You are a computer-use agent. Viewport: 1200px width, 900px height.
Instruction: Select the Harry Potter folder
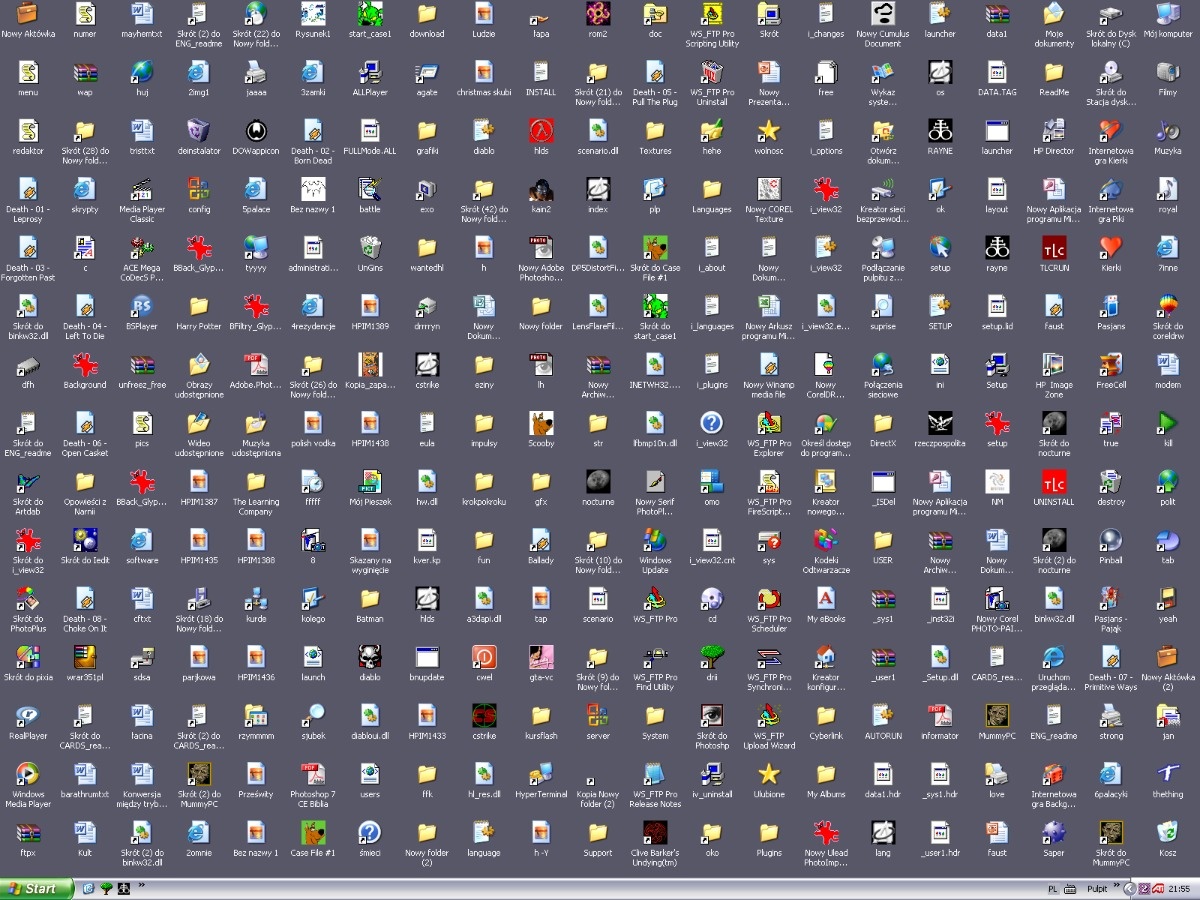coord(199,306)
